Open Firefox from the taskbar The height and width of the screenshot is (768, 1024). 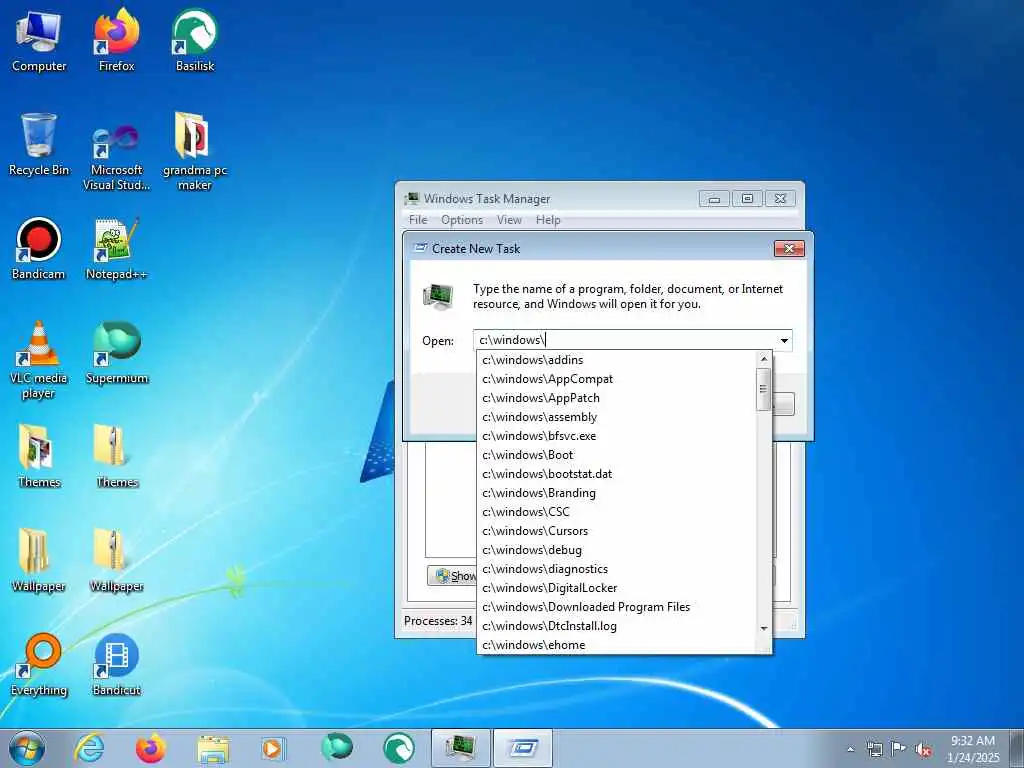150,748
